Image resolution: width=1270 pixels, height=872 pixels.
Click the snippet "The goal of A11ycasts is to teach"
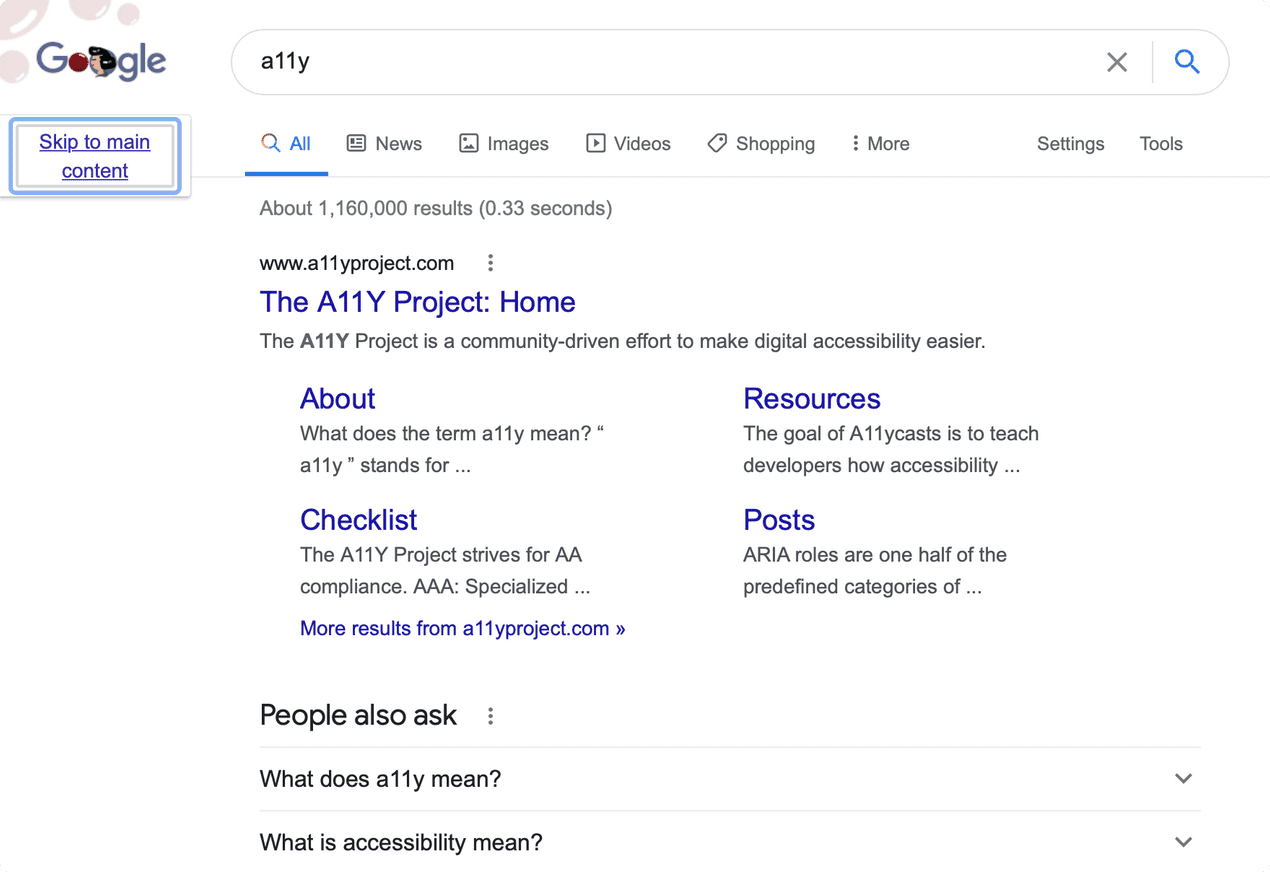pos(891,434)
